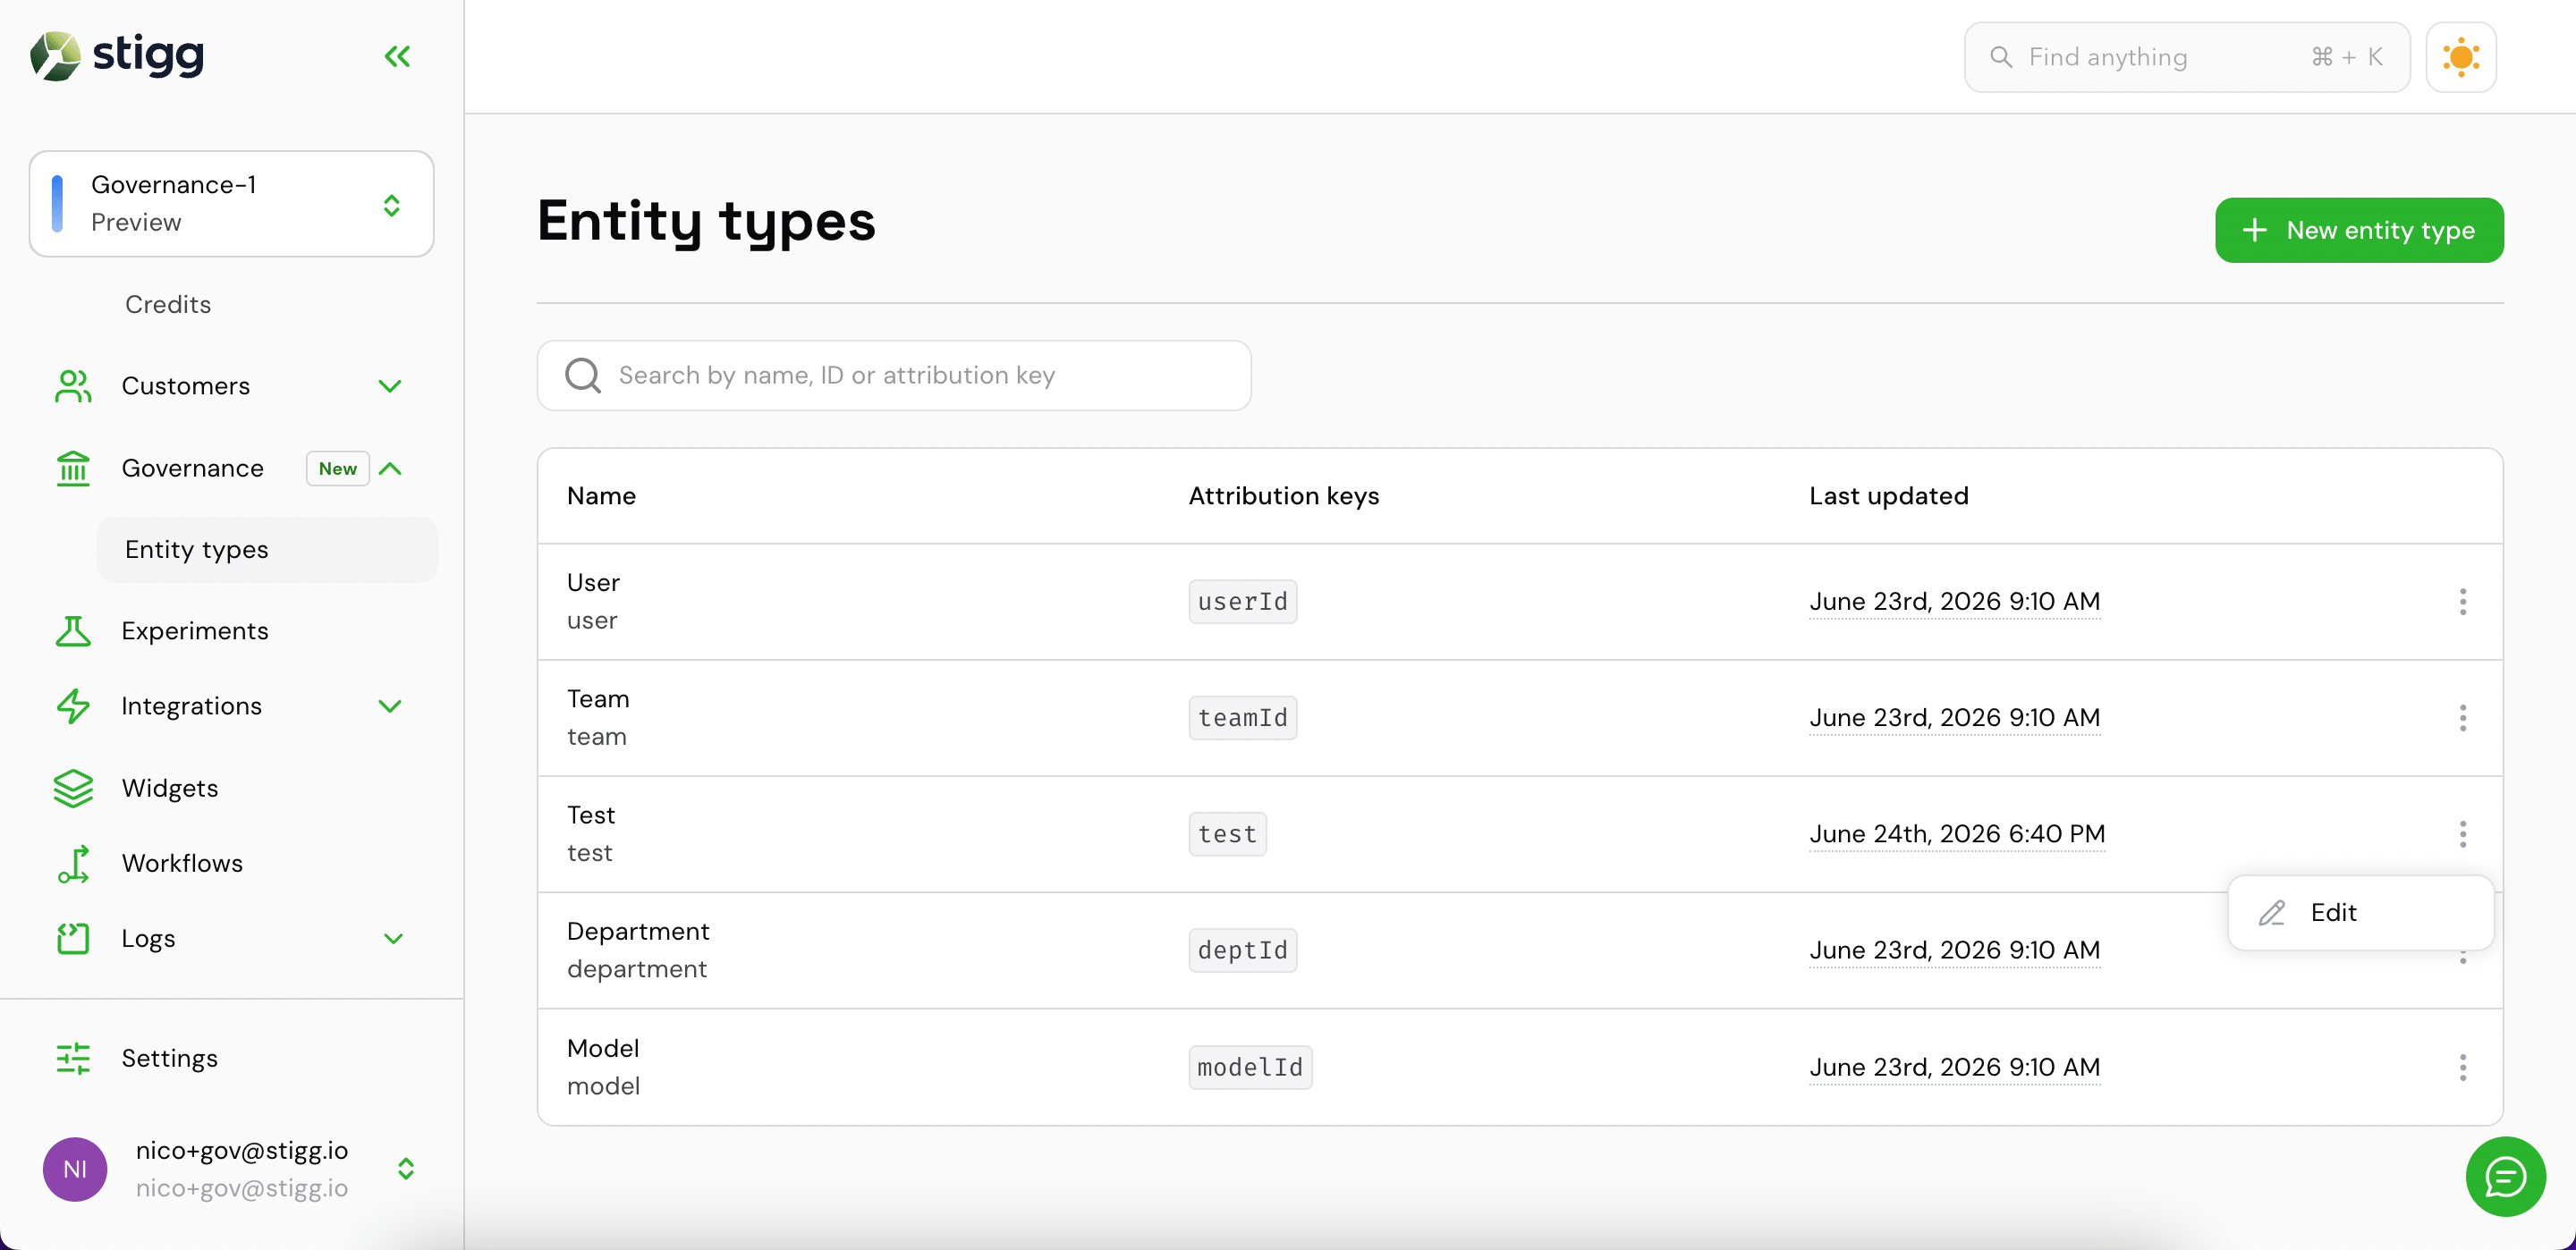The width and height of the screenshot is (2576, 1250).
Task: Click the test attribution key chip
Action: click(x=1227, y=834)
